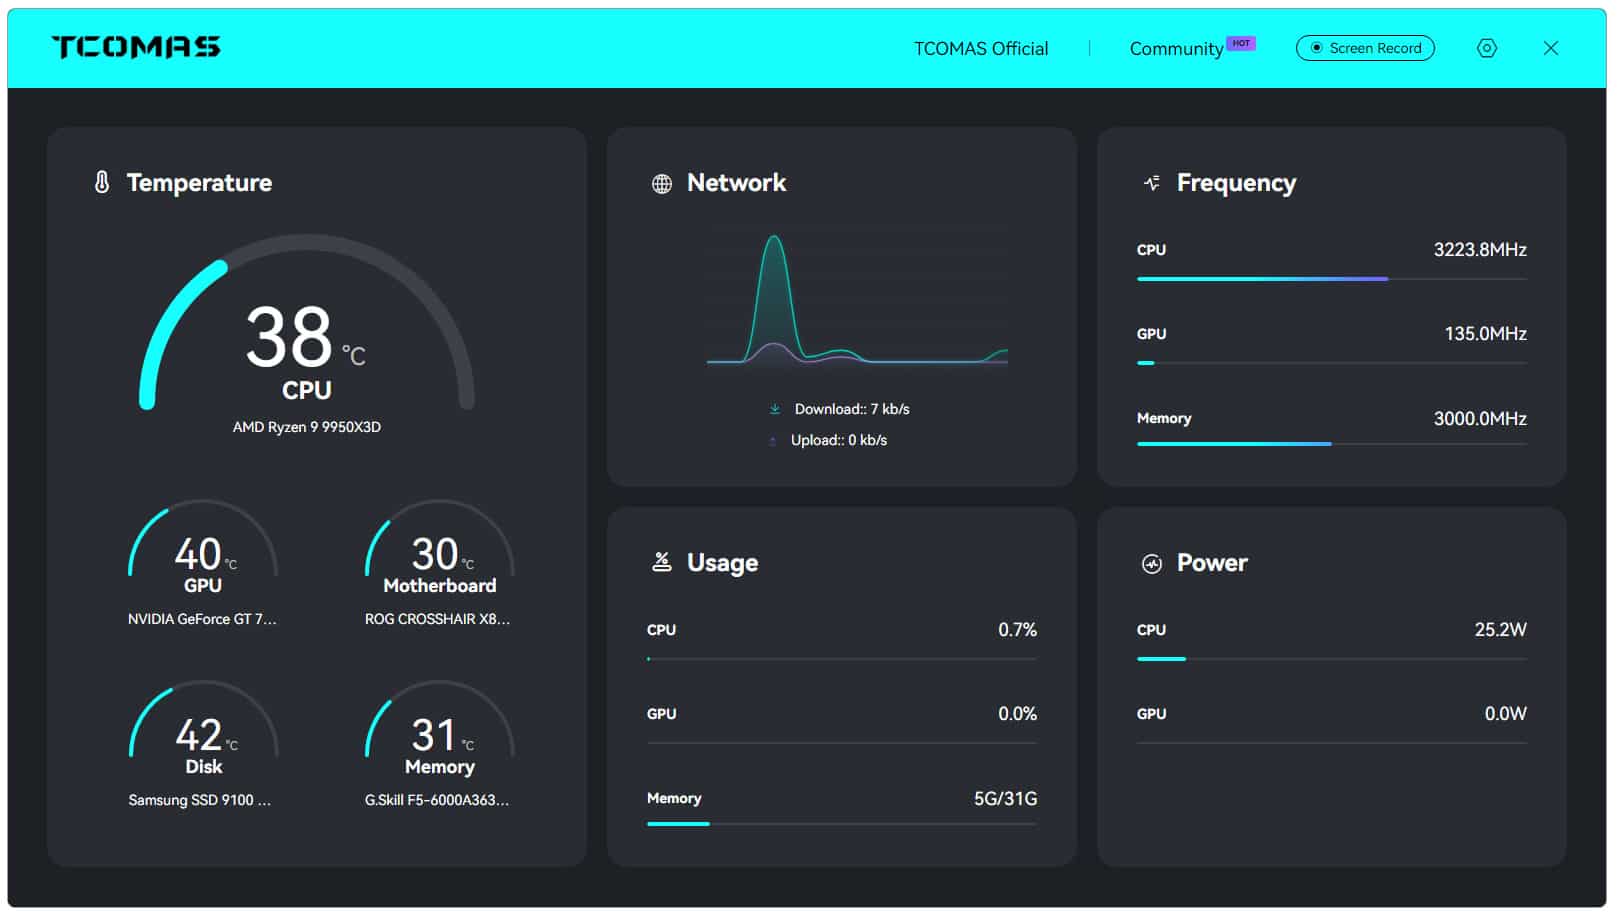Viewport: 1618px width, 918px height.
Task: Click the Disk temperature gauge
Action: pos(203,721)
